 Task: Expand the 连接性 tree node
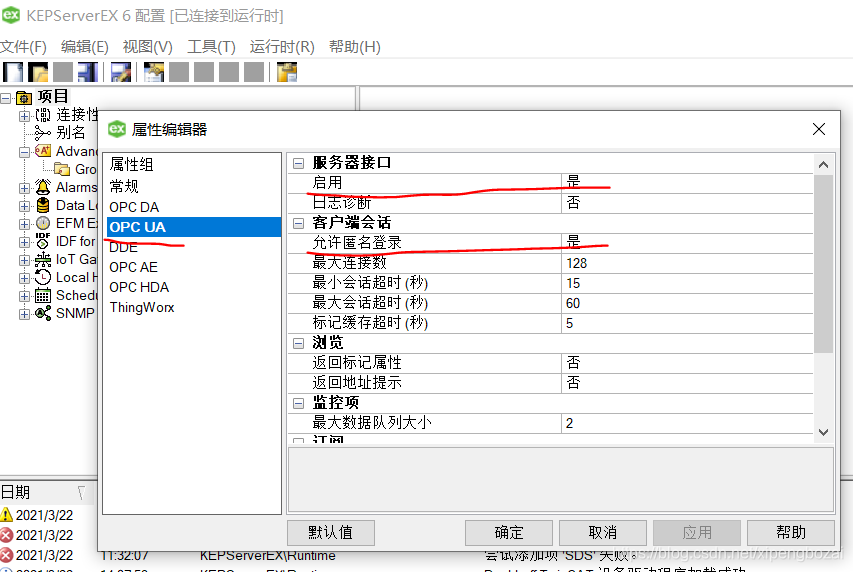[x=24, y=116]
